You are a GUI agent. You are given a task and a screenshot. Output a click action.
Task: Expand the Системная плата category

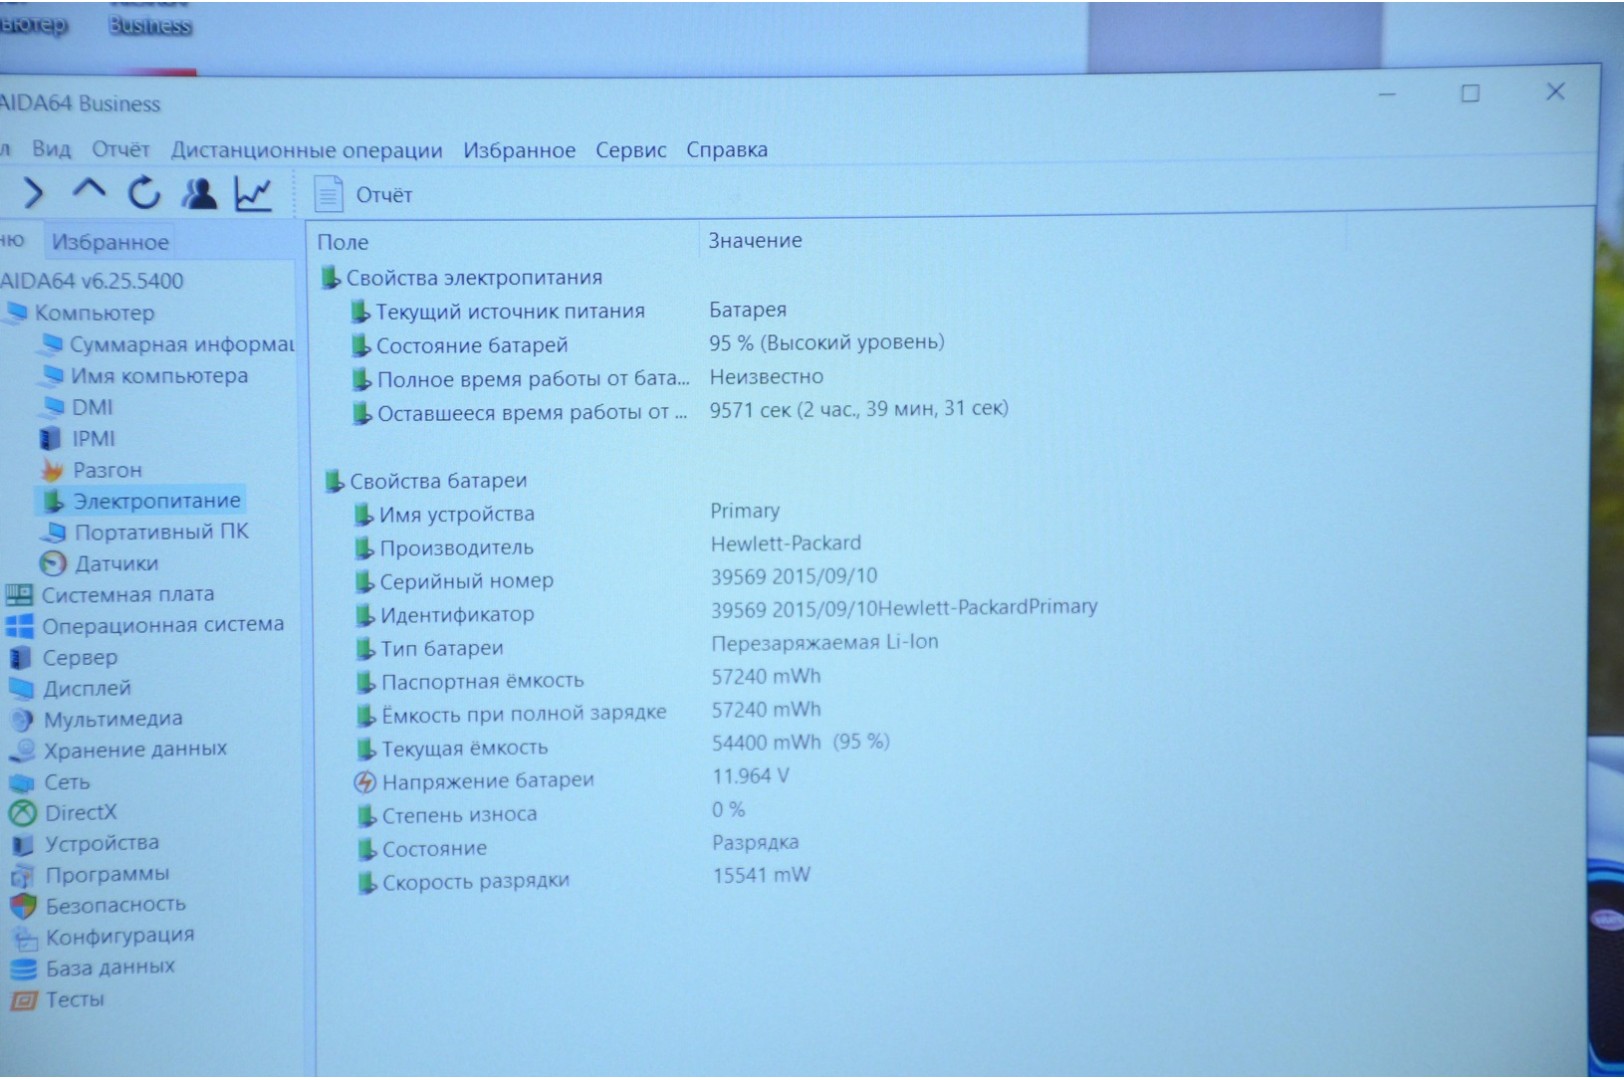127,594
